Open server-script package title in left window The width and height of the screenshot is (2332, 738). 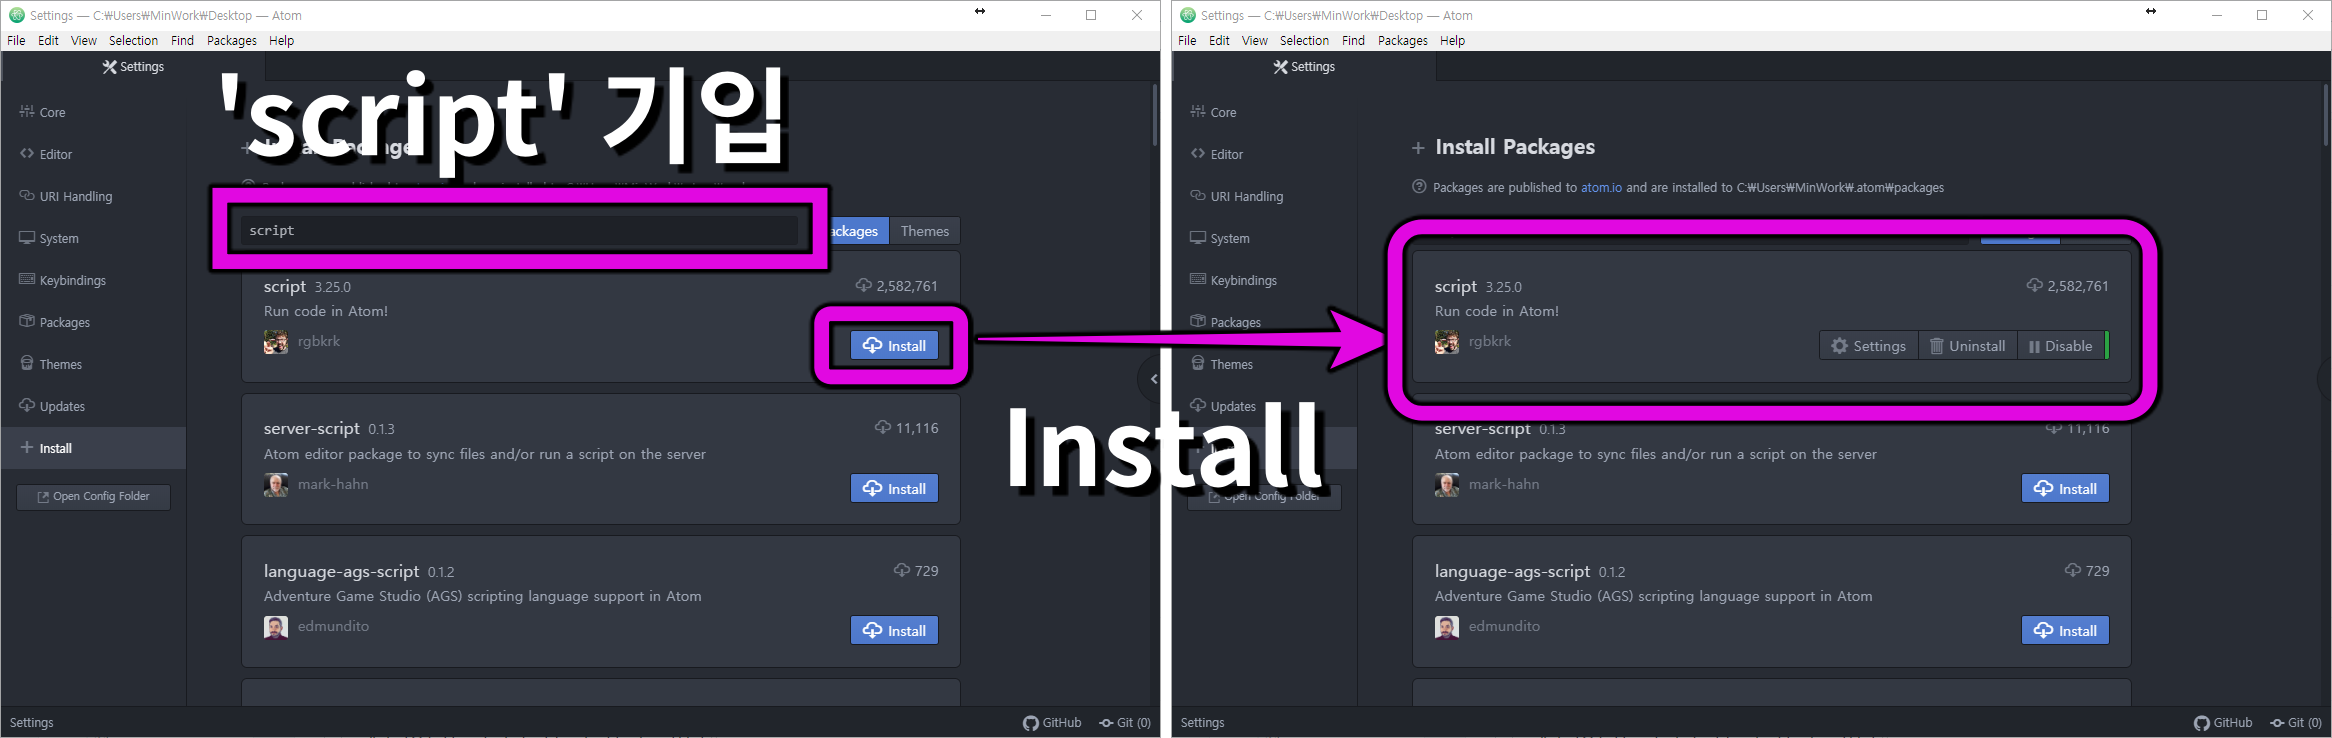[312, 428]
